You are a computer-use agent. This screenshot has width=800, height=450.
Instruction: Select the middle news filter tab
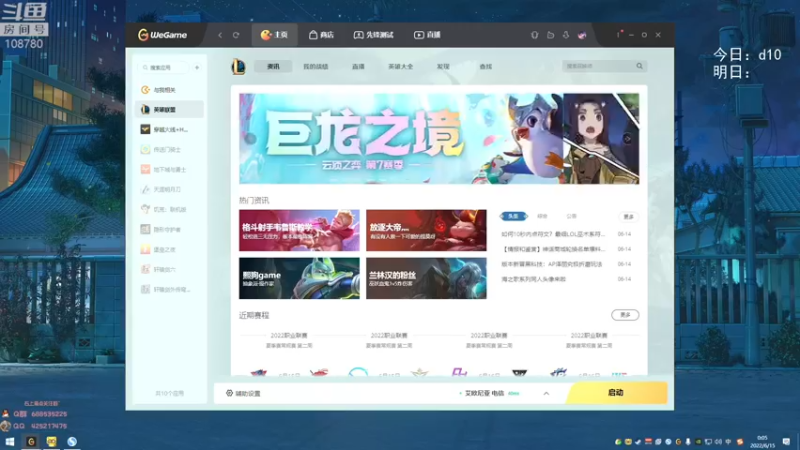coord(542,216)
